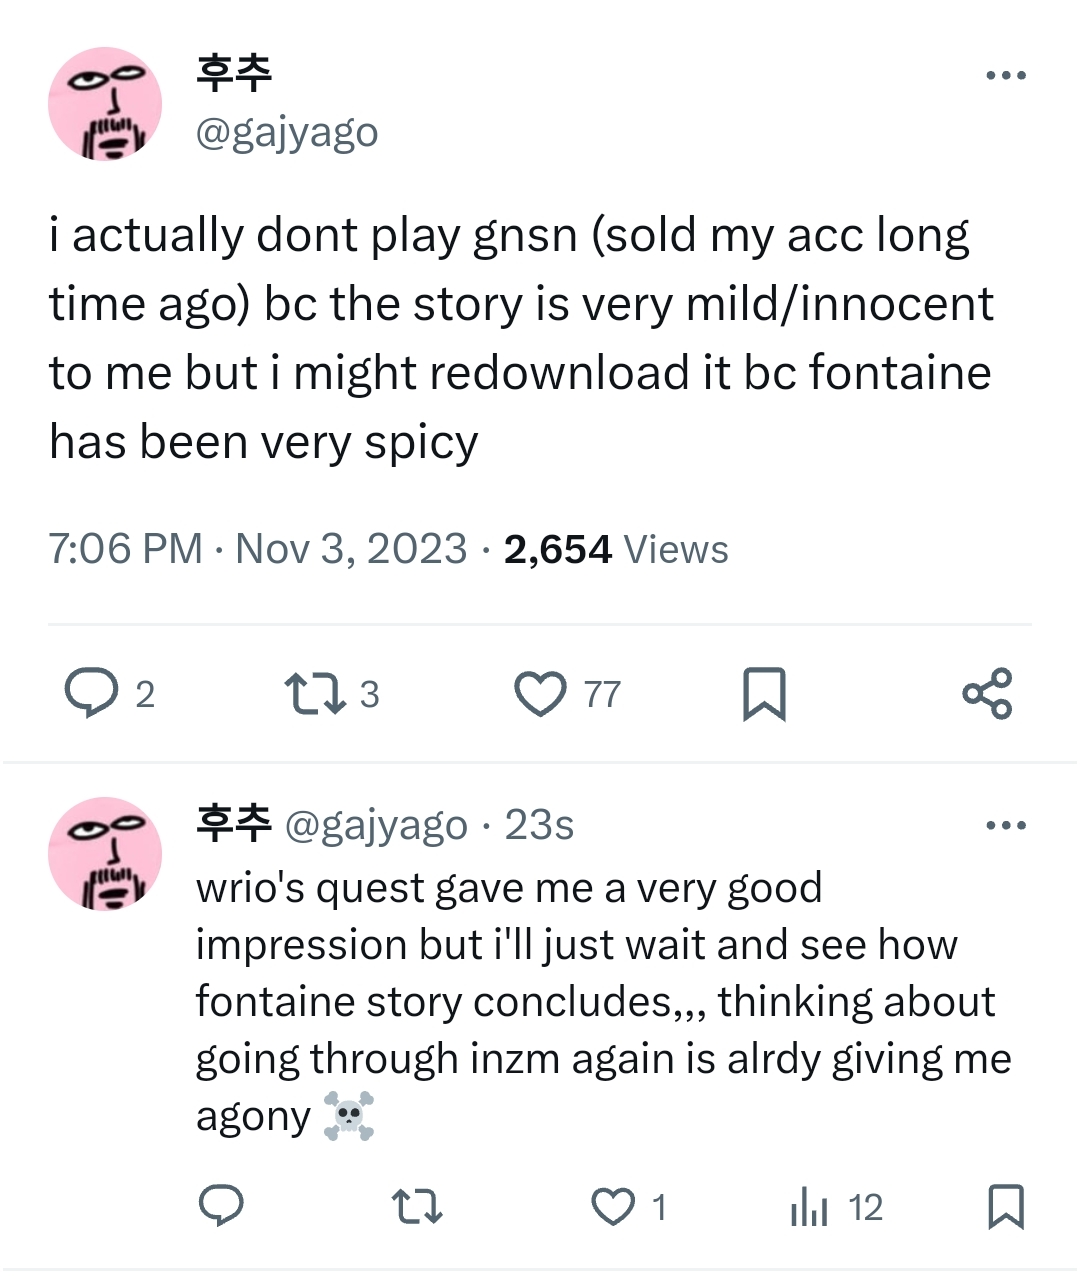Viewport: 1080px width, 1280px height.
Task: Click the 23s timestamp on the reply
Action: [539, 825]
